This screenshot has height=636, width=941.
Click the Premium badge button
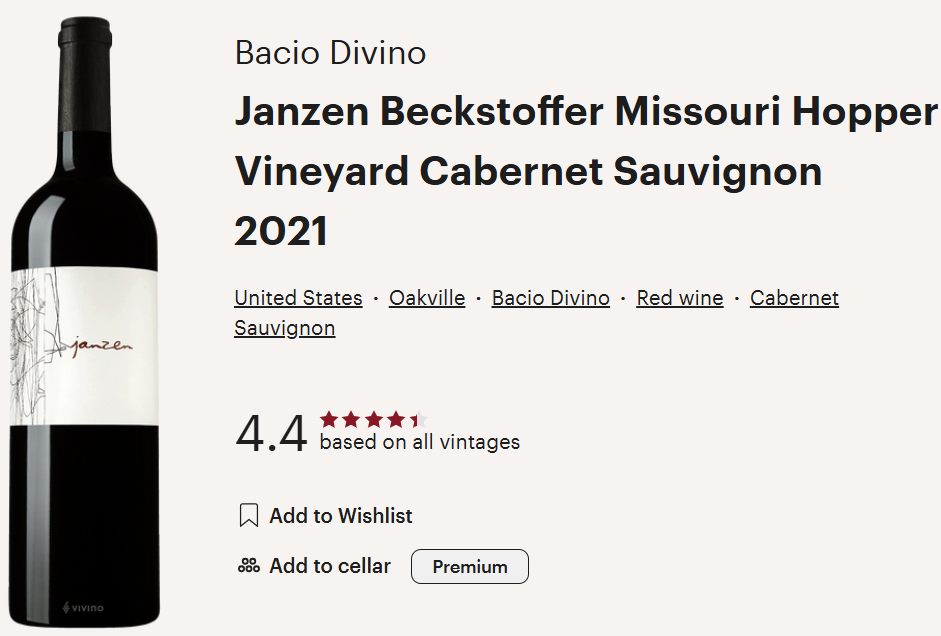click(x=470, y=566)
